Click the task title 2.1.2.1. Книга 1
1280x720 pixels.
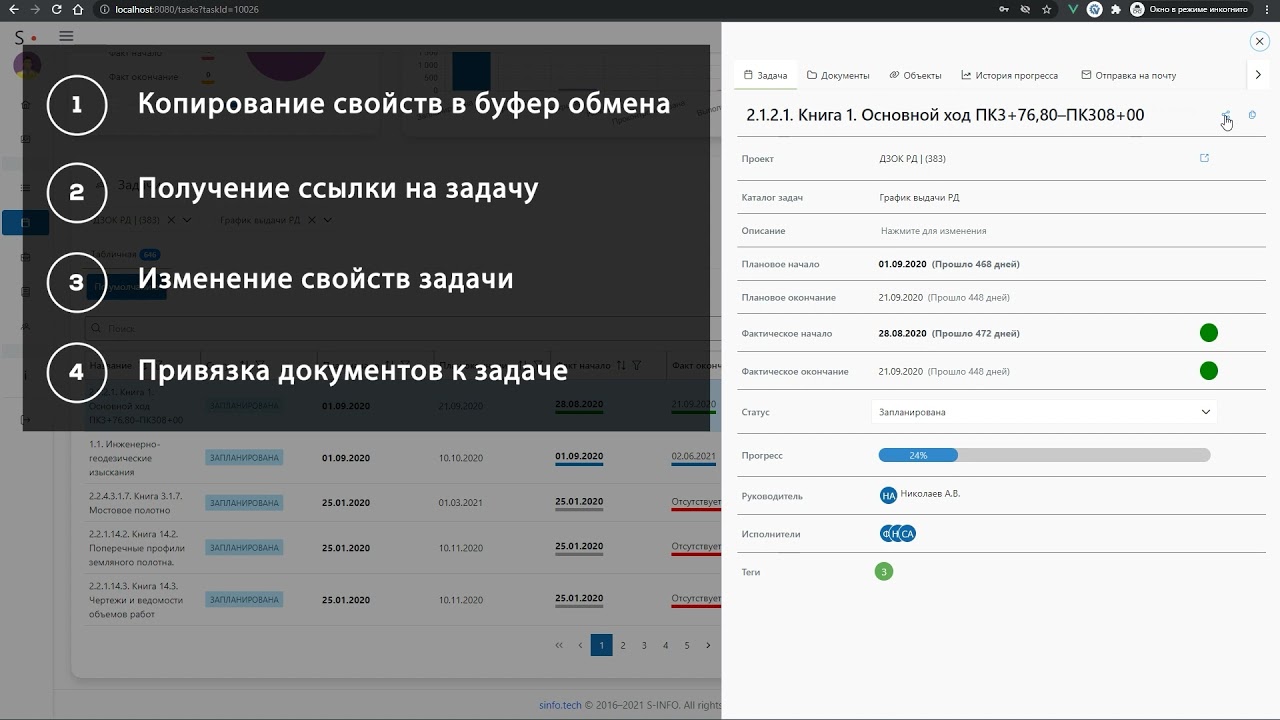coord(945,115)
